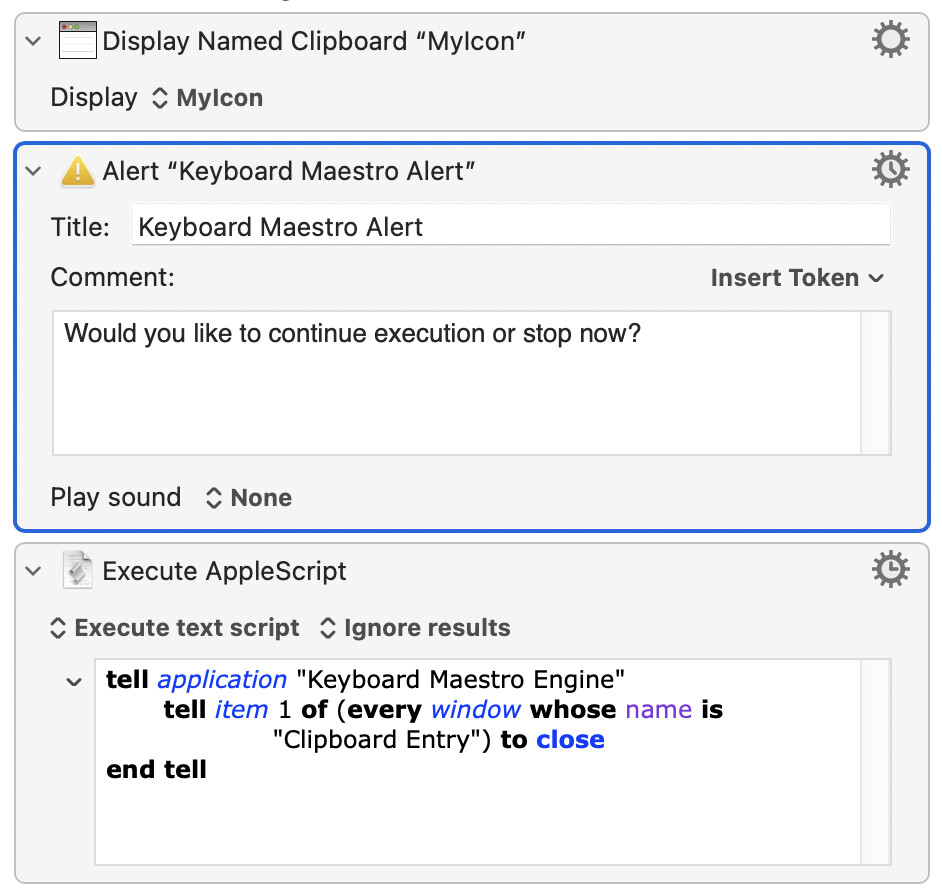Open gear menu for Execute AppleScript action
Image resolution: width=942 pixels, height=894 pixels.
(x=890, y=569)
